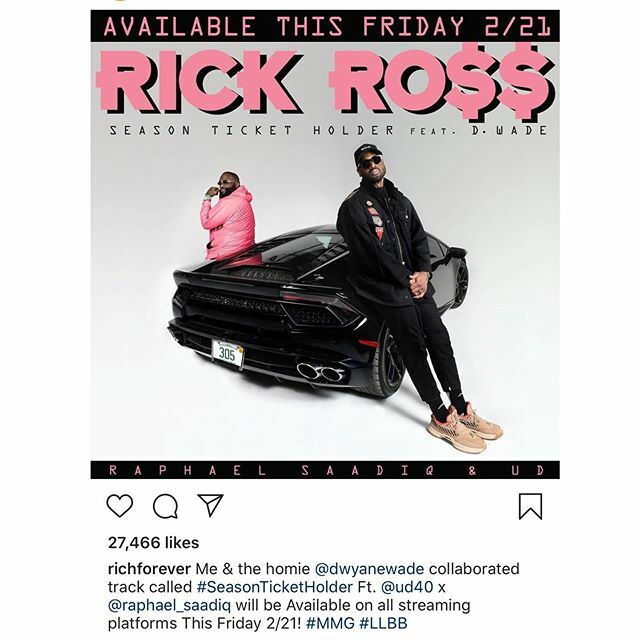Follow the #SeasonTicketHolder hashtag

pyautogui.click(x=275, y=587)
